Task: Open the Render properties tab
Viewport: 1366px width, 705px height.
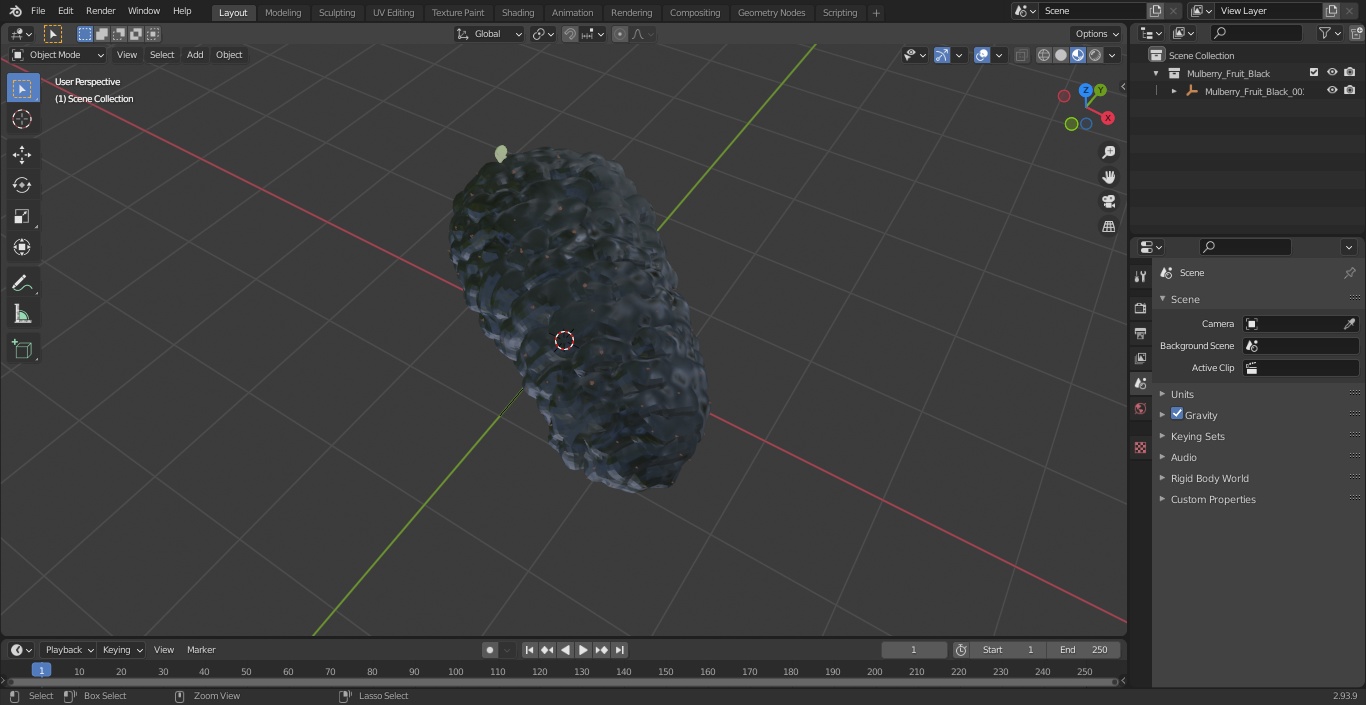Action: [x=1140, y=308]
